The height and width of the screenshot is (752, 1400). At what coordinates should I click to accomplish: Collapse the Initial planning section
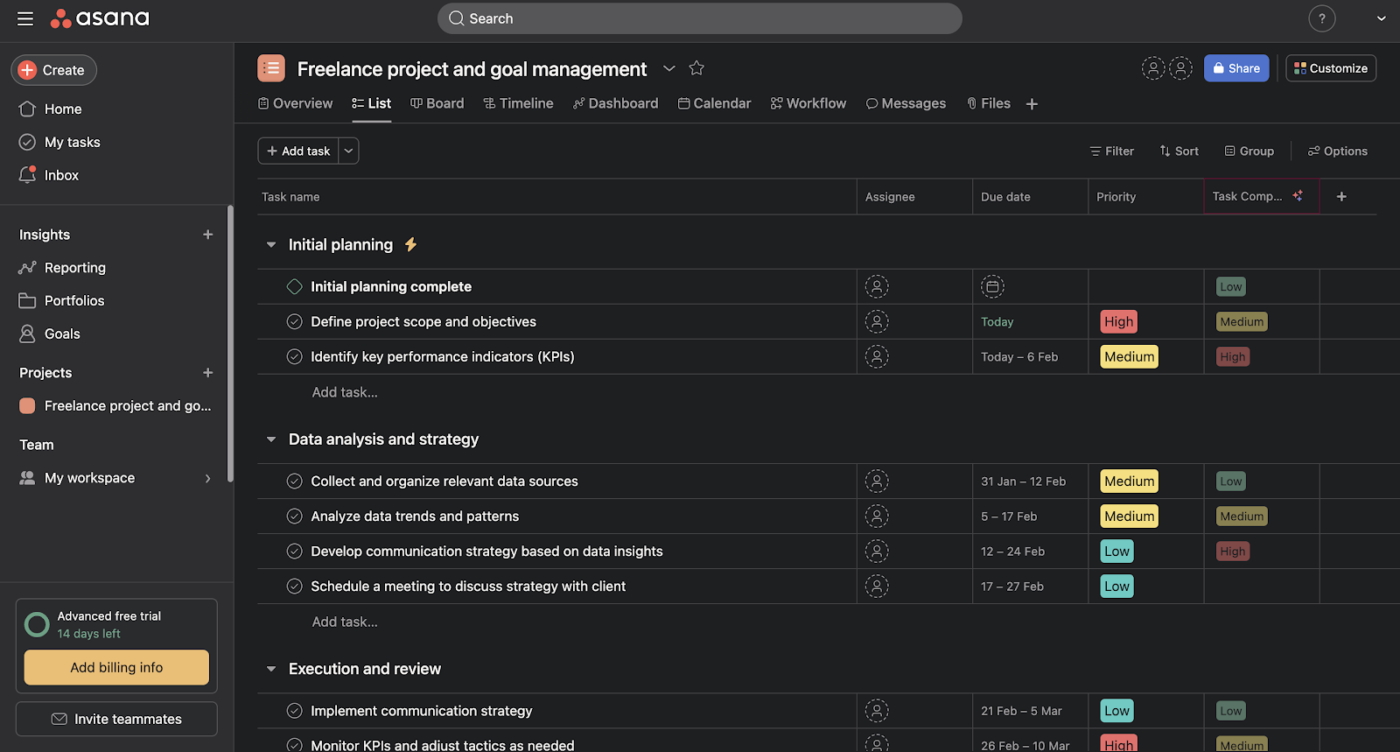click(x=271, y=245)
